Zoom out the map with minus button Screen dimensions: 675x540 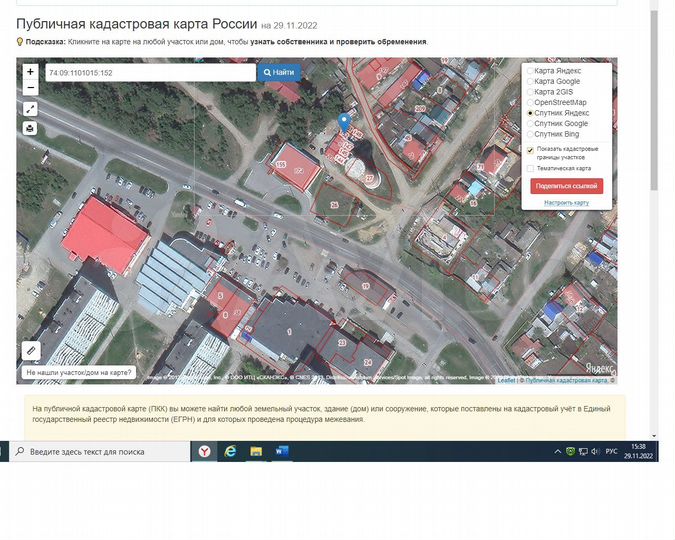tap(30, 87)
